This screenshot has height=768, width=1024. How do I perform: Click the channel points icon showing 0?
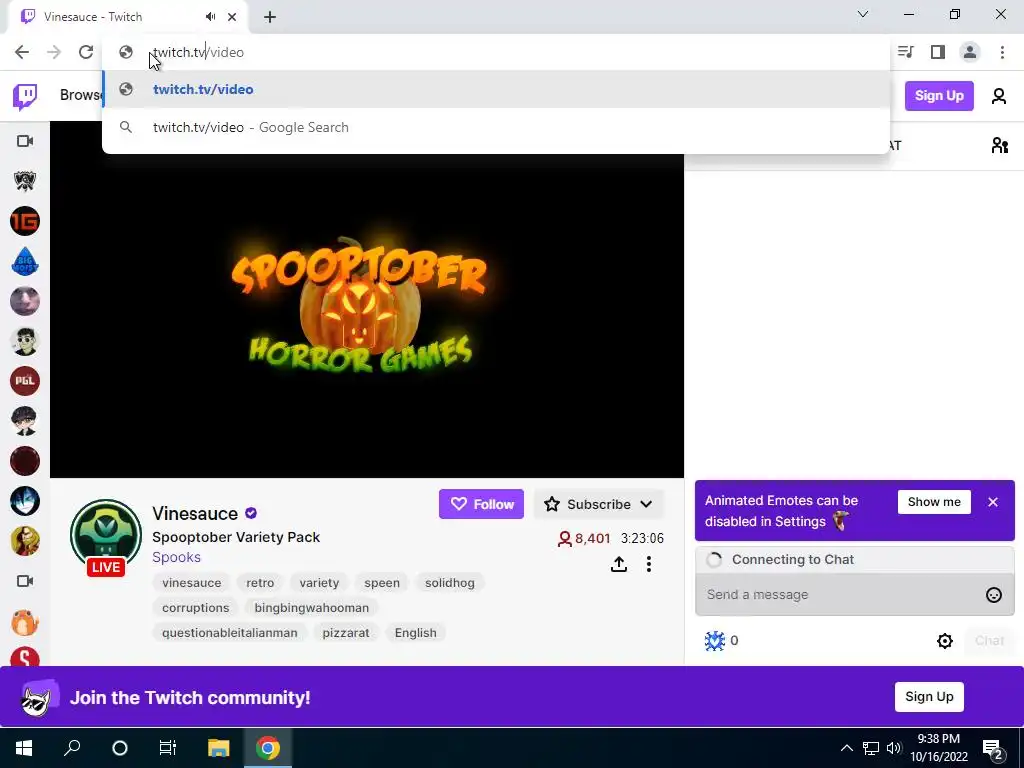click(715, 641)
